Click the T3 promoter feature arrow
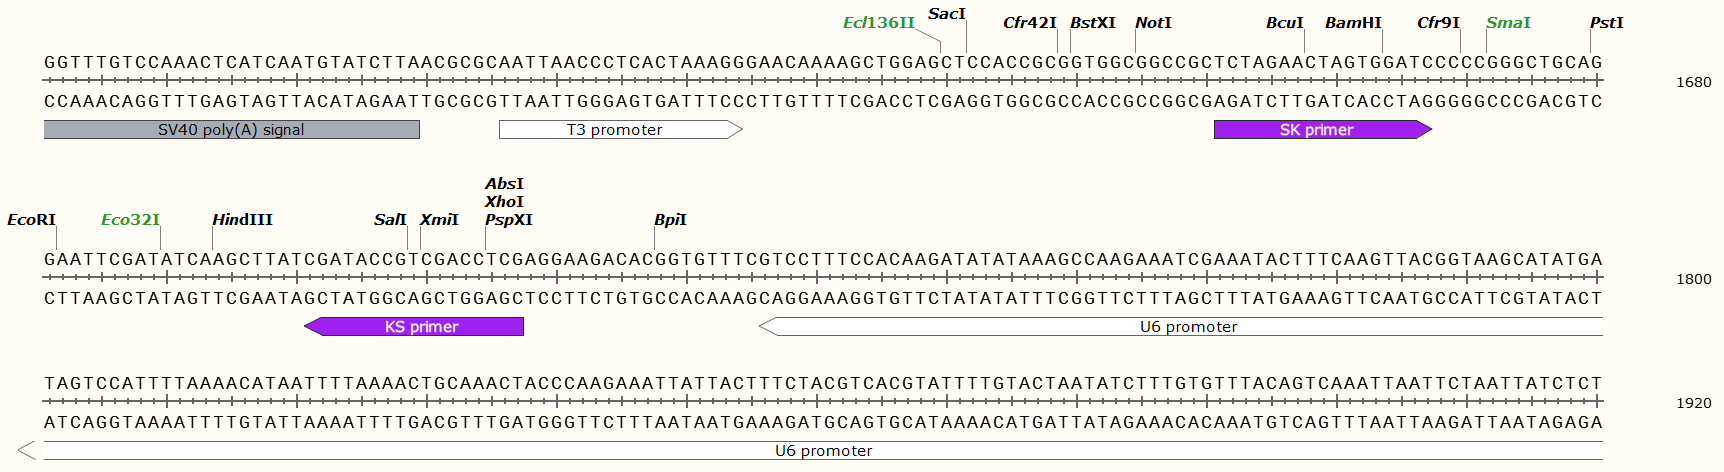This screenshot has width=1724, height=472. [x=614, y=129]
